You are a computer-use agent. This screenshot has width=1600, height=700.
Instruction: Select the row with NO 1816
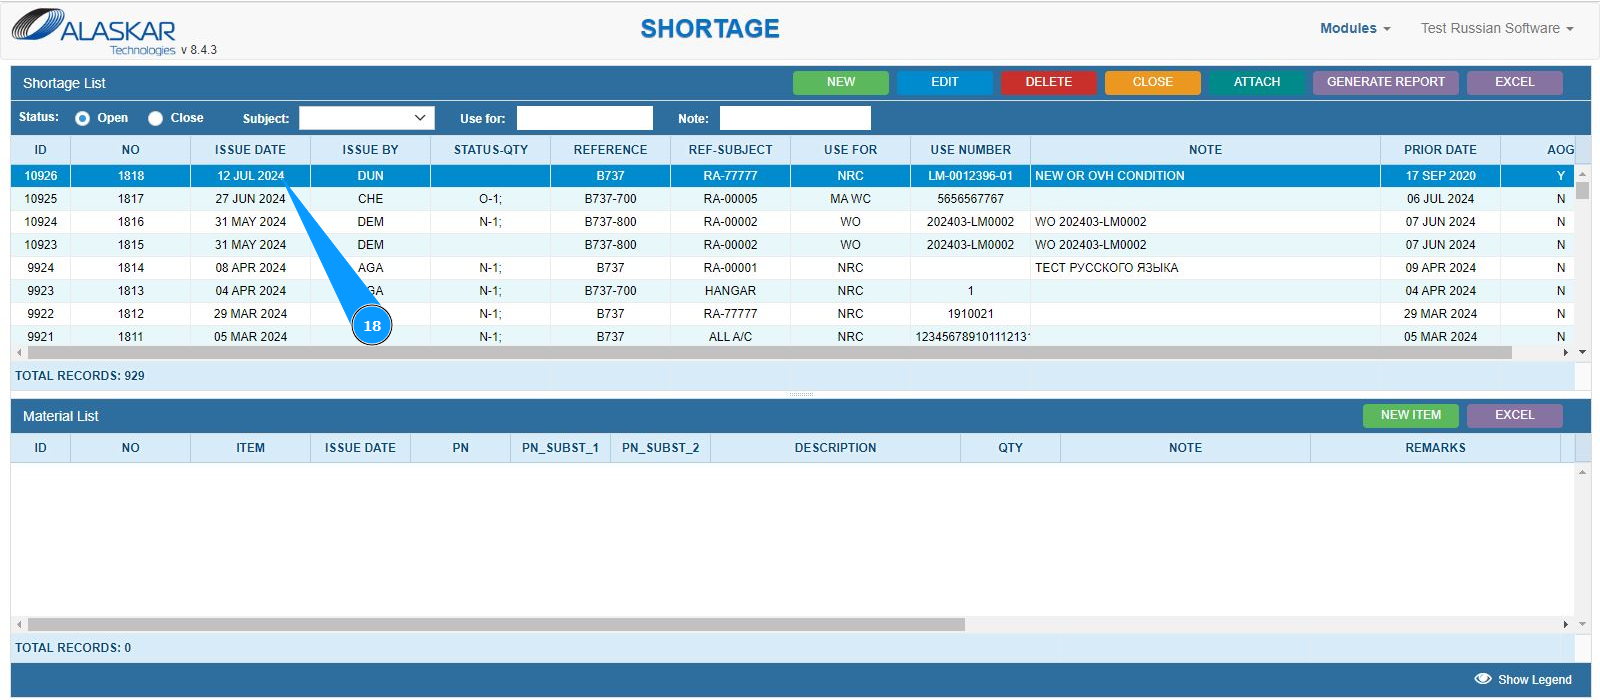point(793,222)
